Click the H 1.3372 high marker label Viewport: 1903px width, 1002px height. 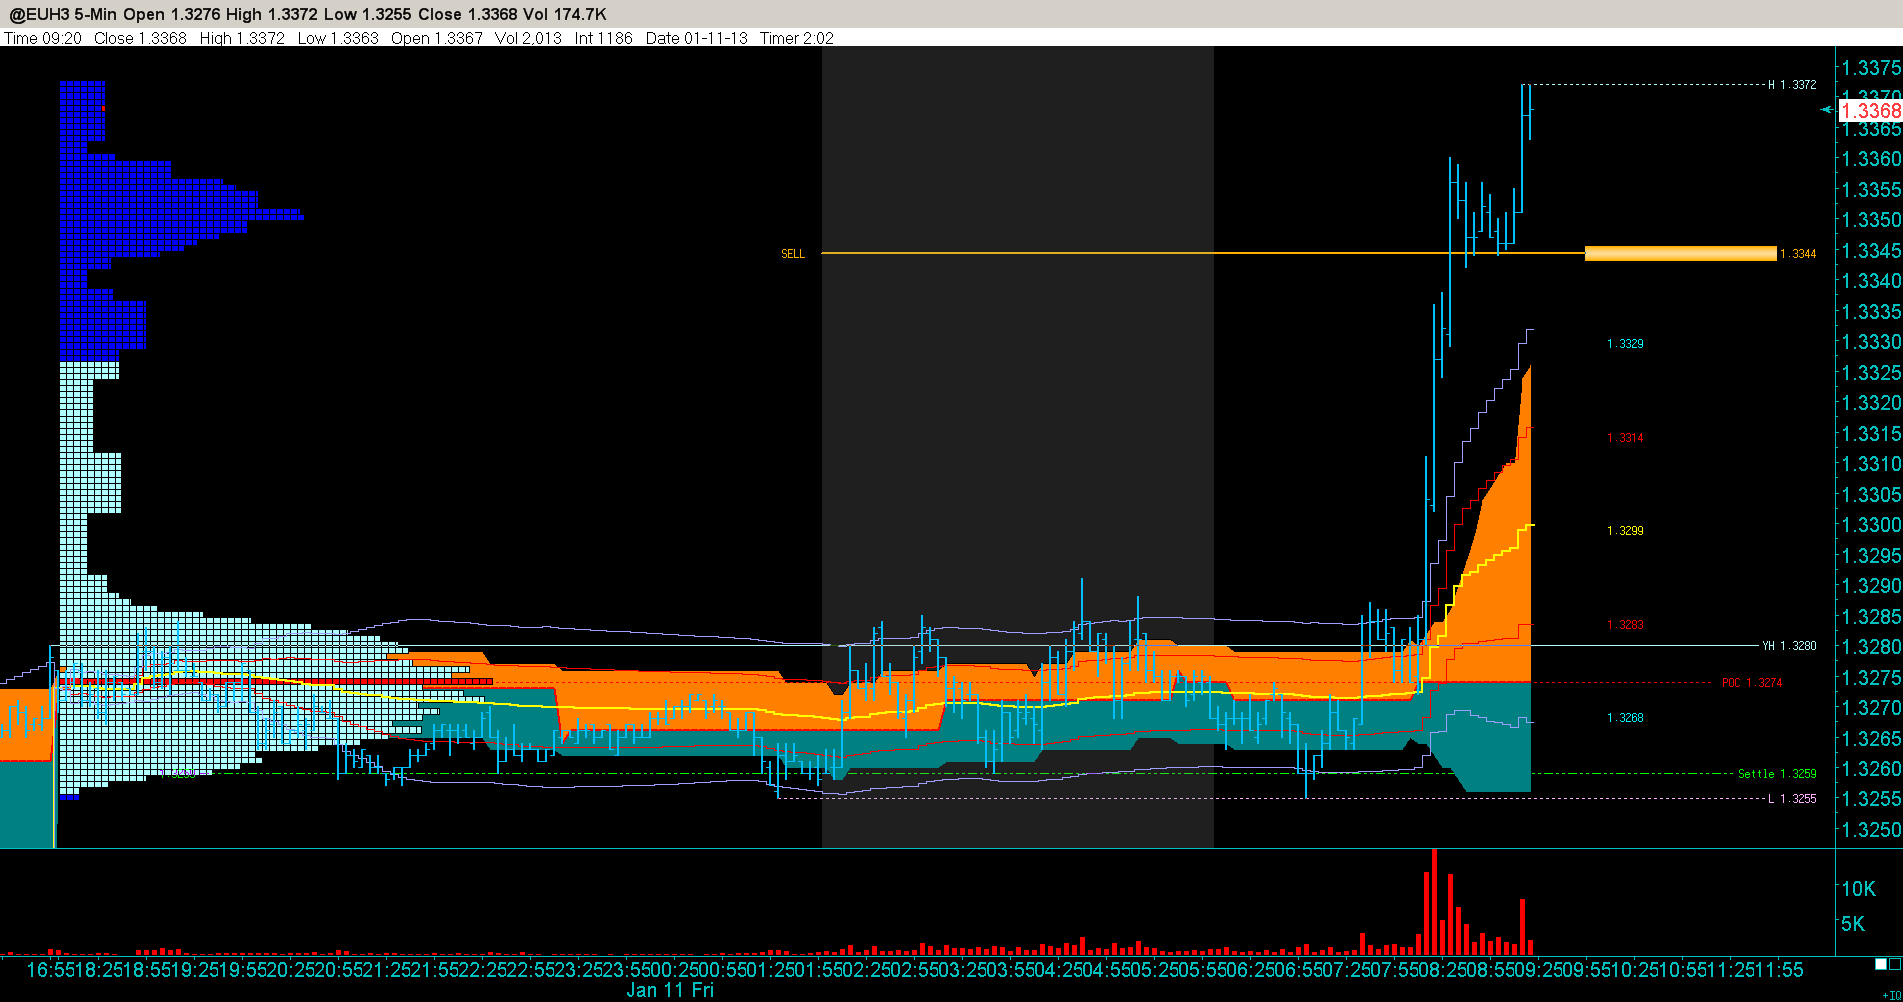click(x=1793, y=85)
